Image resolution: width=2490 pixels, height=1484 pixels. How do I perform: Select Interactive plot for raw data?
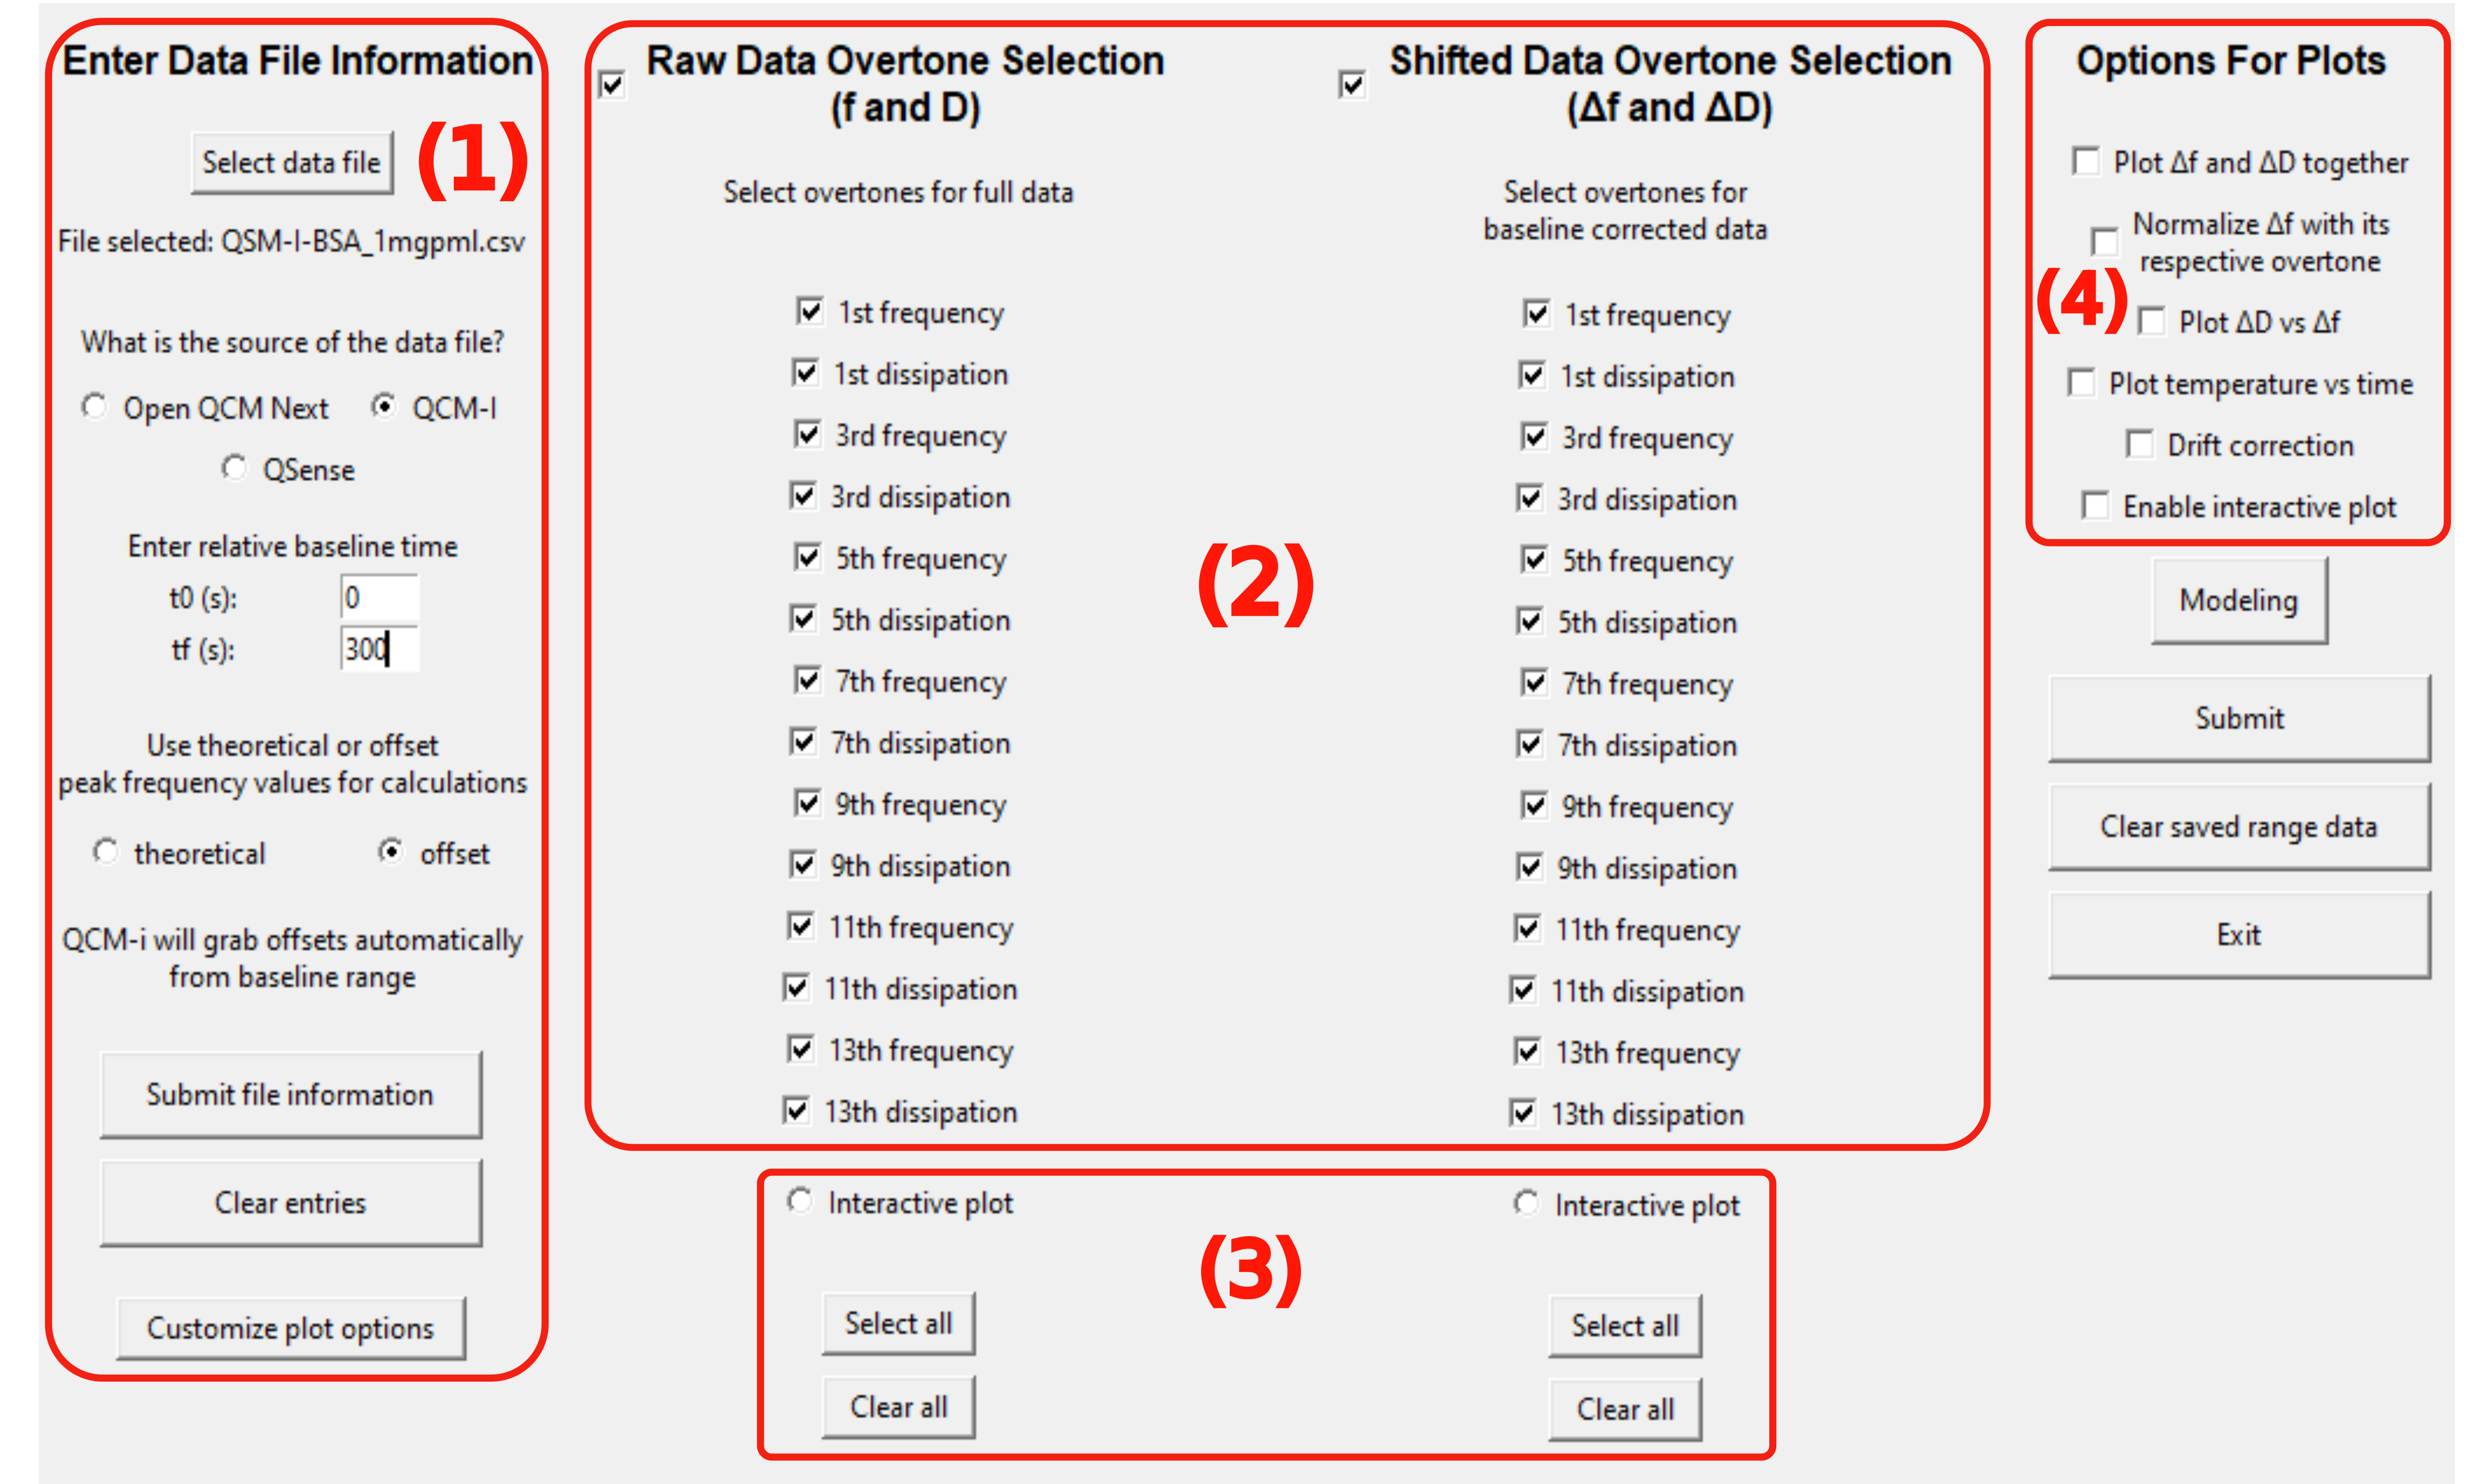(x=799, y=1201)
